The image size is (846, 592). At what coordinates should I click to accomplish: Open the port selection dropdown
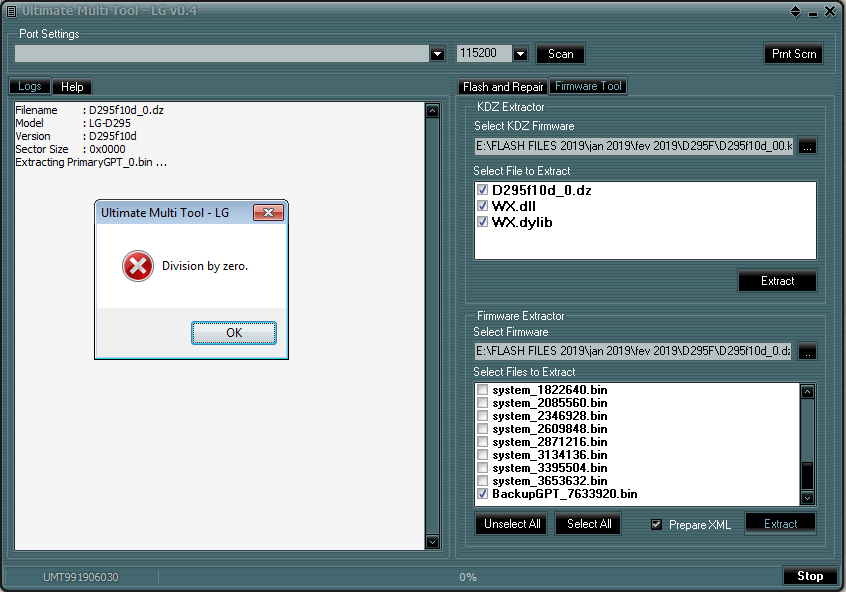click(x=438, y=53)
